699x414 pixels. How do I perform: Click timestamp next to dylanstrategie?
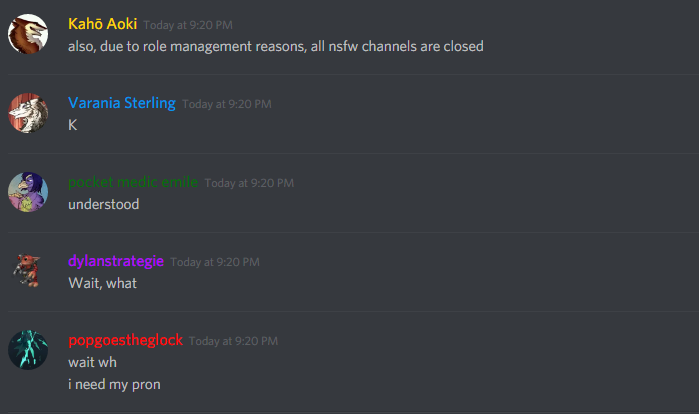point(215,262)
